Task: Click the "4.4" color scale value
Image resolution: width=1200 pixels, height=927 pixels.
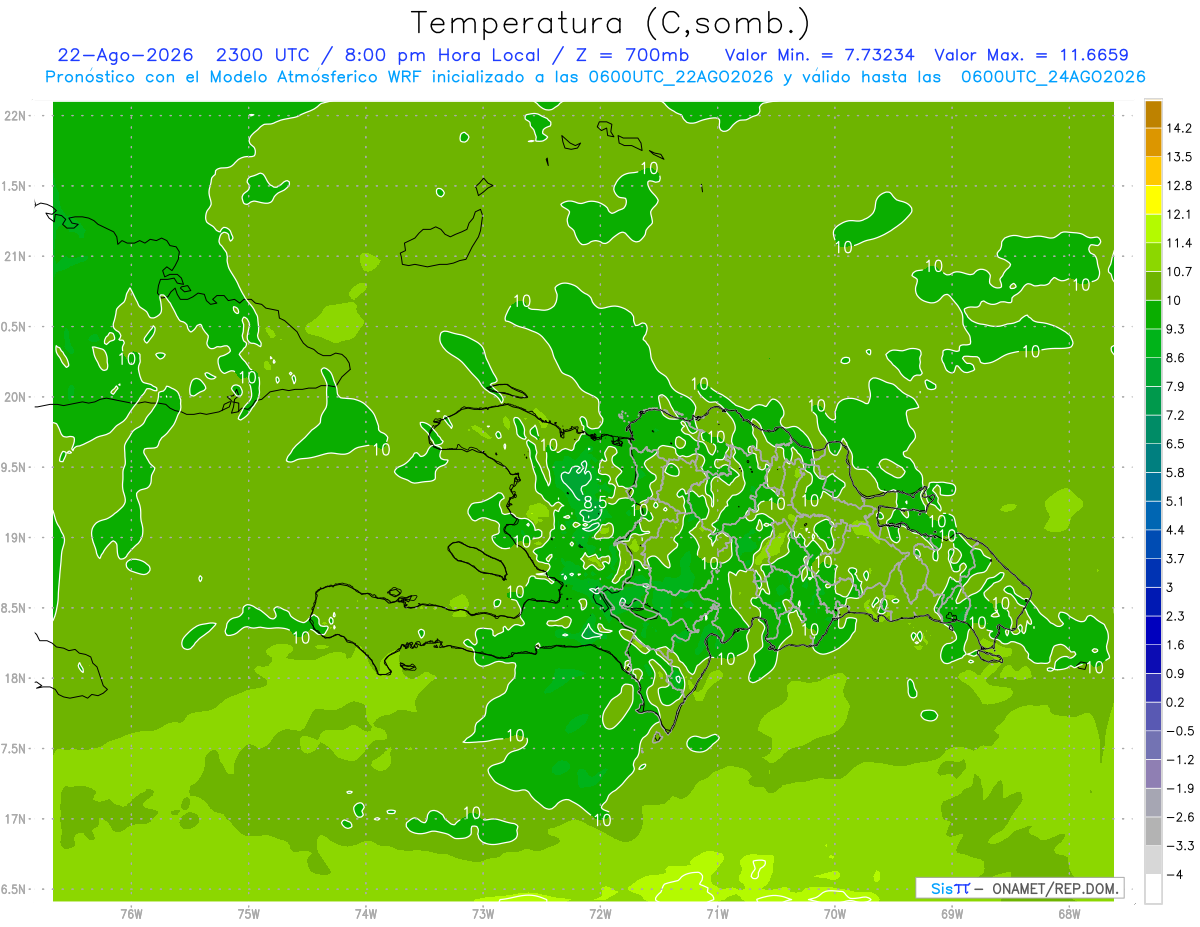Action: (x=1176, y=529)
